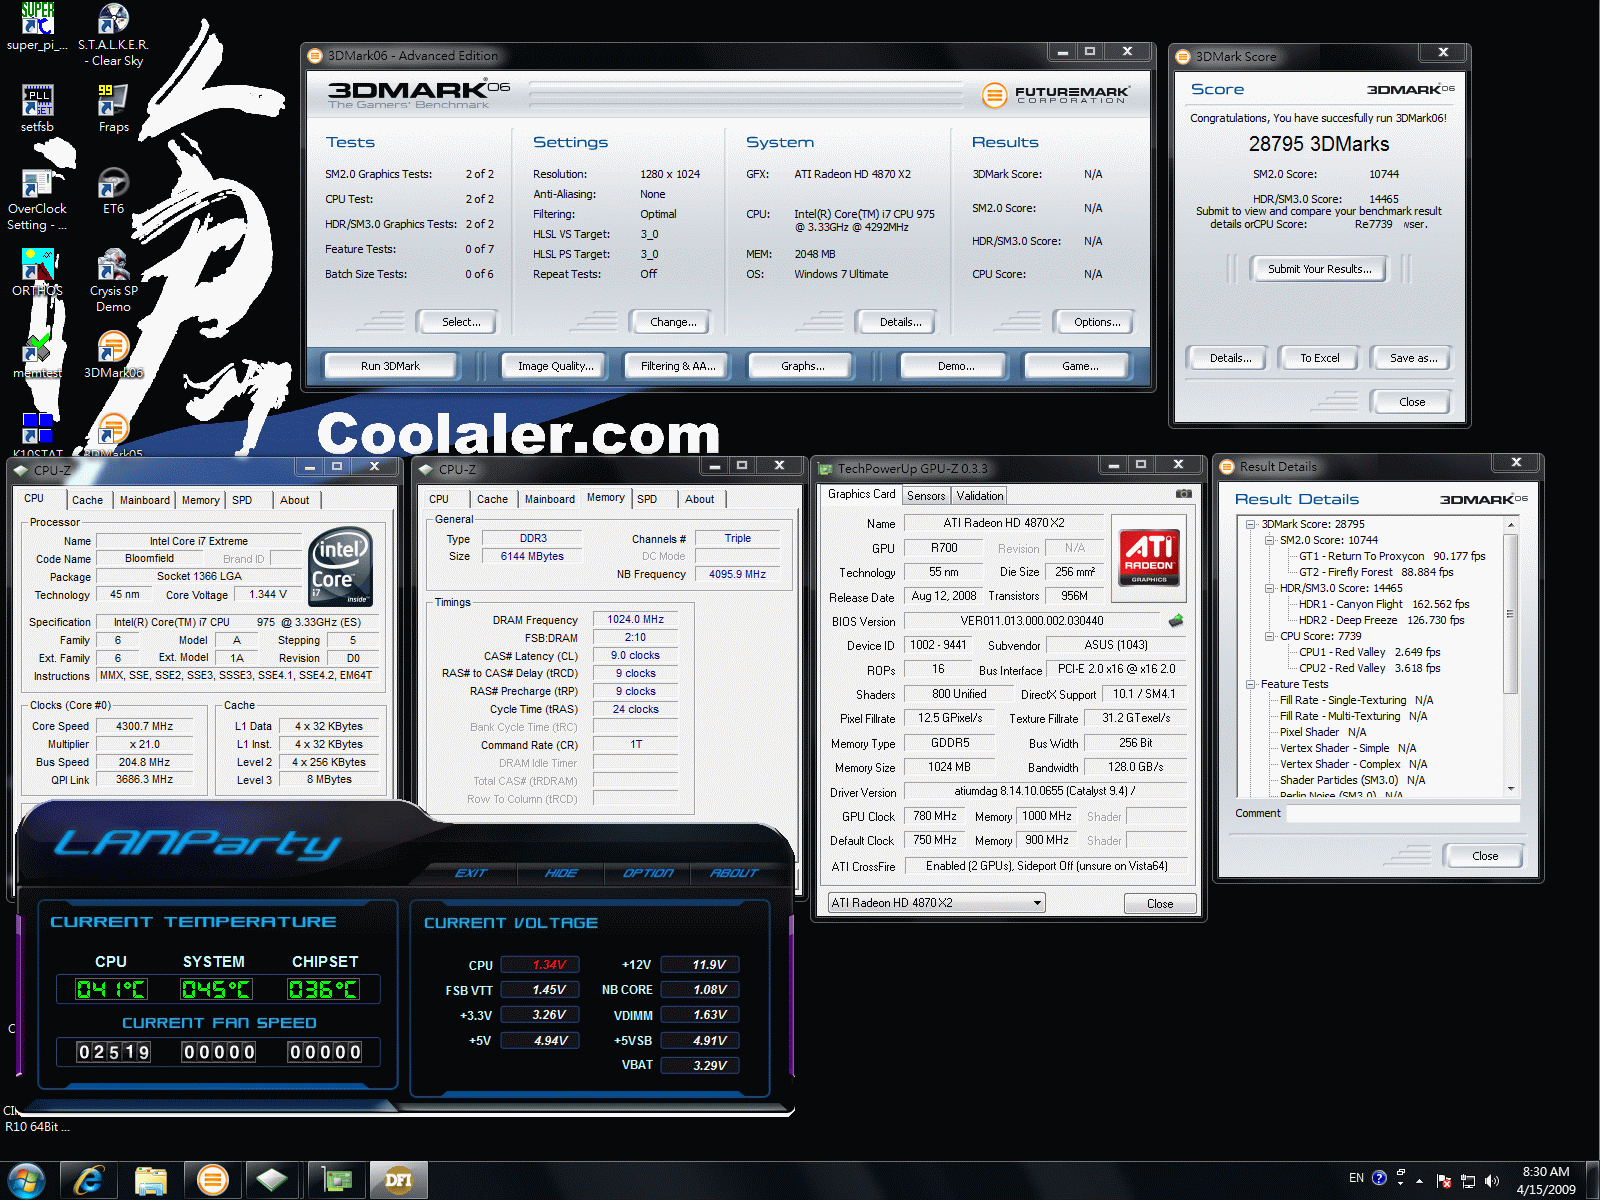
Task: Click Save as button in Score window
Action: (1414, 358)
